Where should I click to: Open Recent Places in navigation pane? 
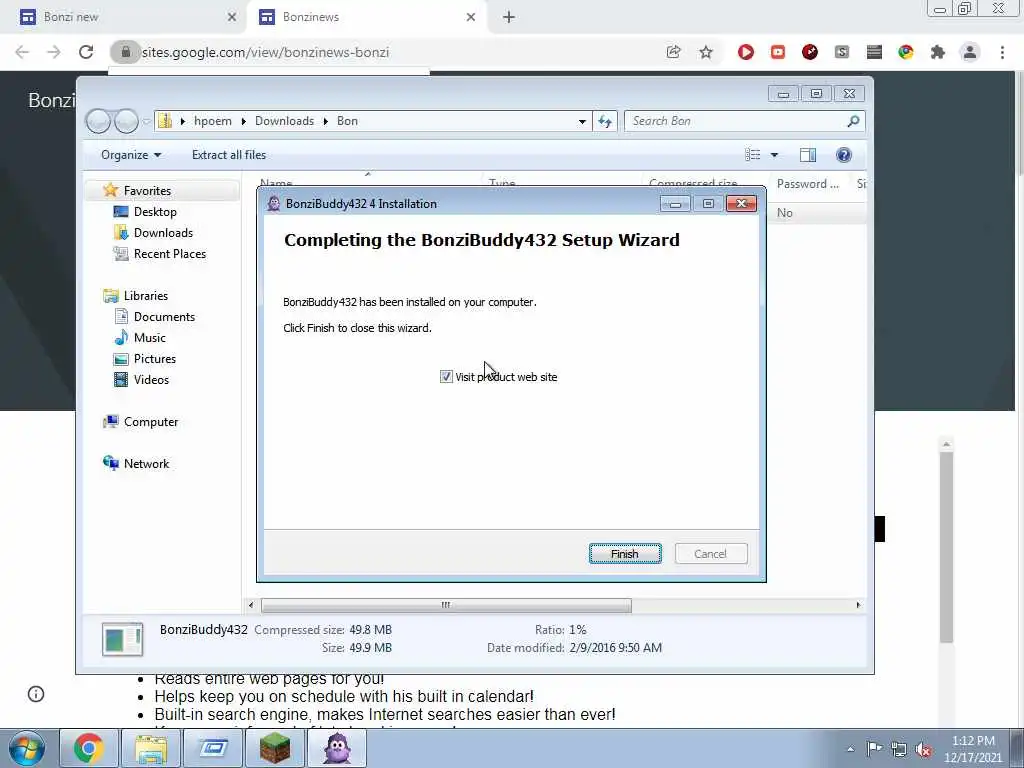tap(170, 253)
